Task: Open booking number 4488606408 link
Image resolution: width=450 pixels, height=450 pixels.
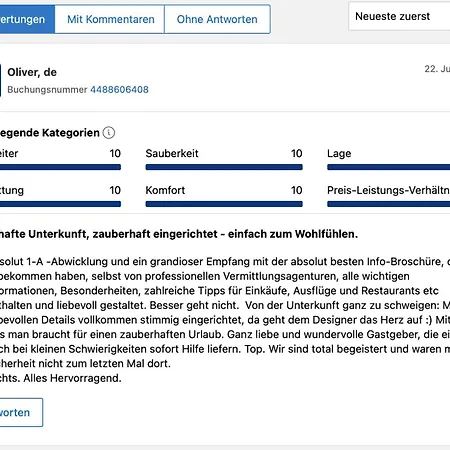Action: tap(119, 90)
